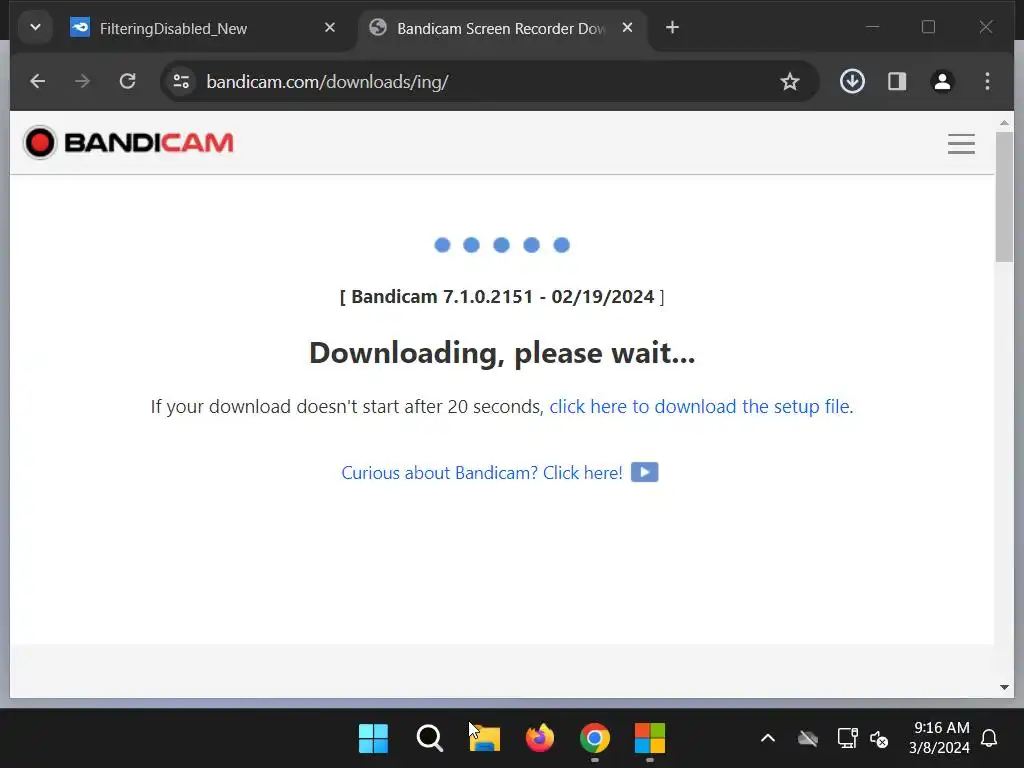This screenshot has width=1024, height=768.
Task: Launch Firefox from the taskbar
Action: coord(539,739)
